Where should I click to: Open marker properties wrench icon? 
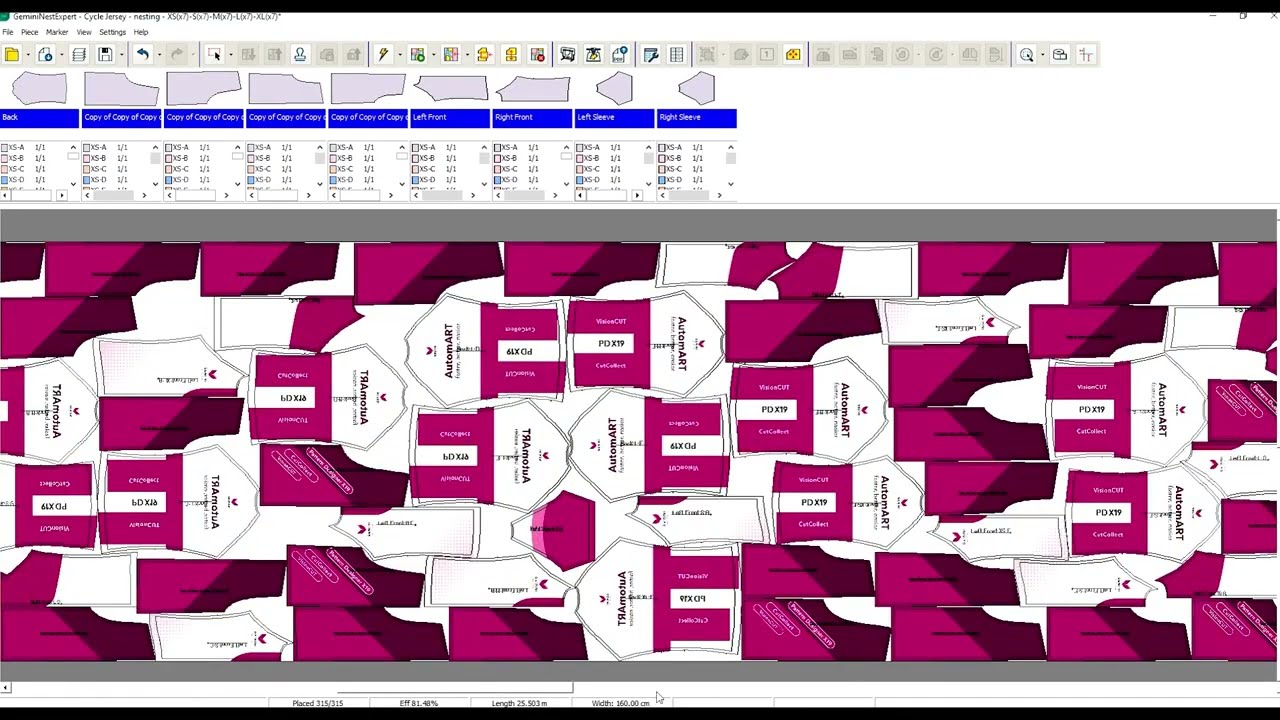click(651, 55)
